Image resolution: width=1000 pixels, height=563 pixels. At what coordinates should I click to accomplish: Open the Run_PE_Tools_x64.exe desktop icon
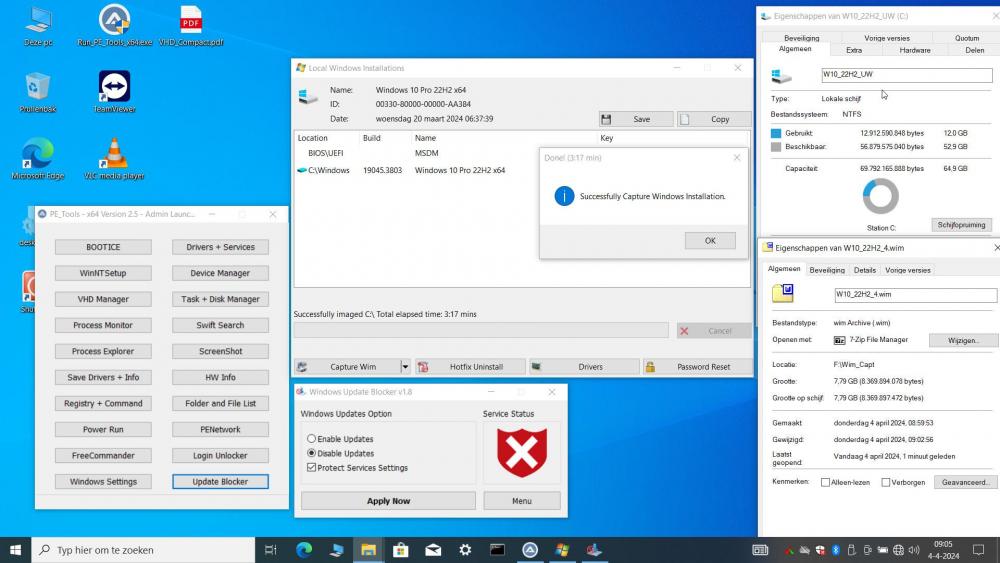[x=114, y=20]
